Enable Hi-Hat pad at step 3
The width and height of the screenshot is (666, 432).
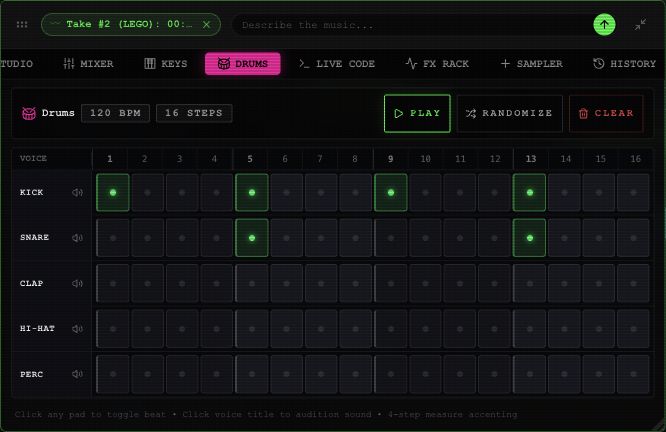pyautogui.click(x=182, y=329)
